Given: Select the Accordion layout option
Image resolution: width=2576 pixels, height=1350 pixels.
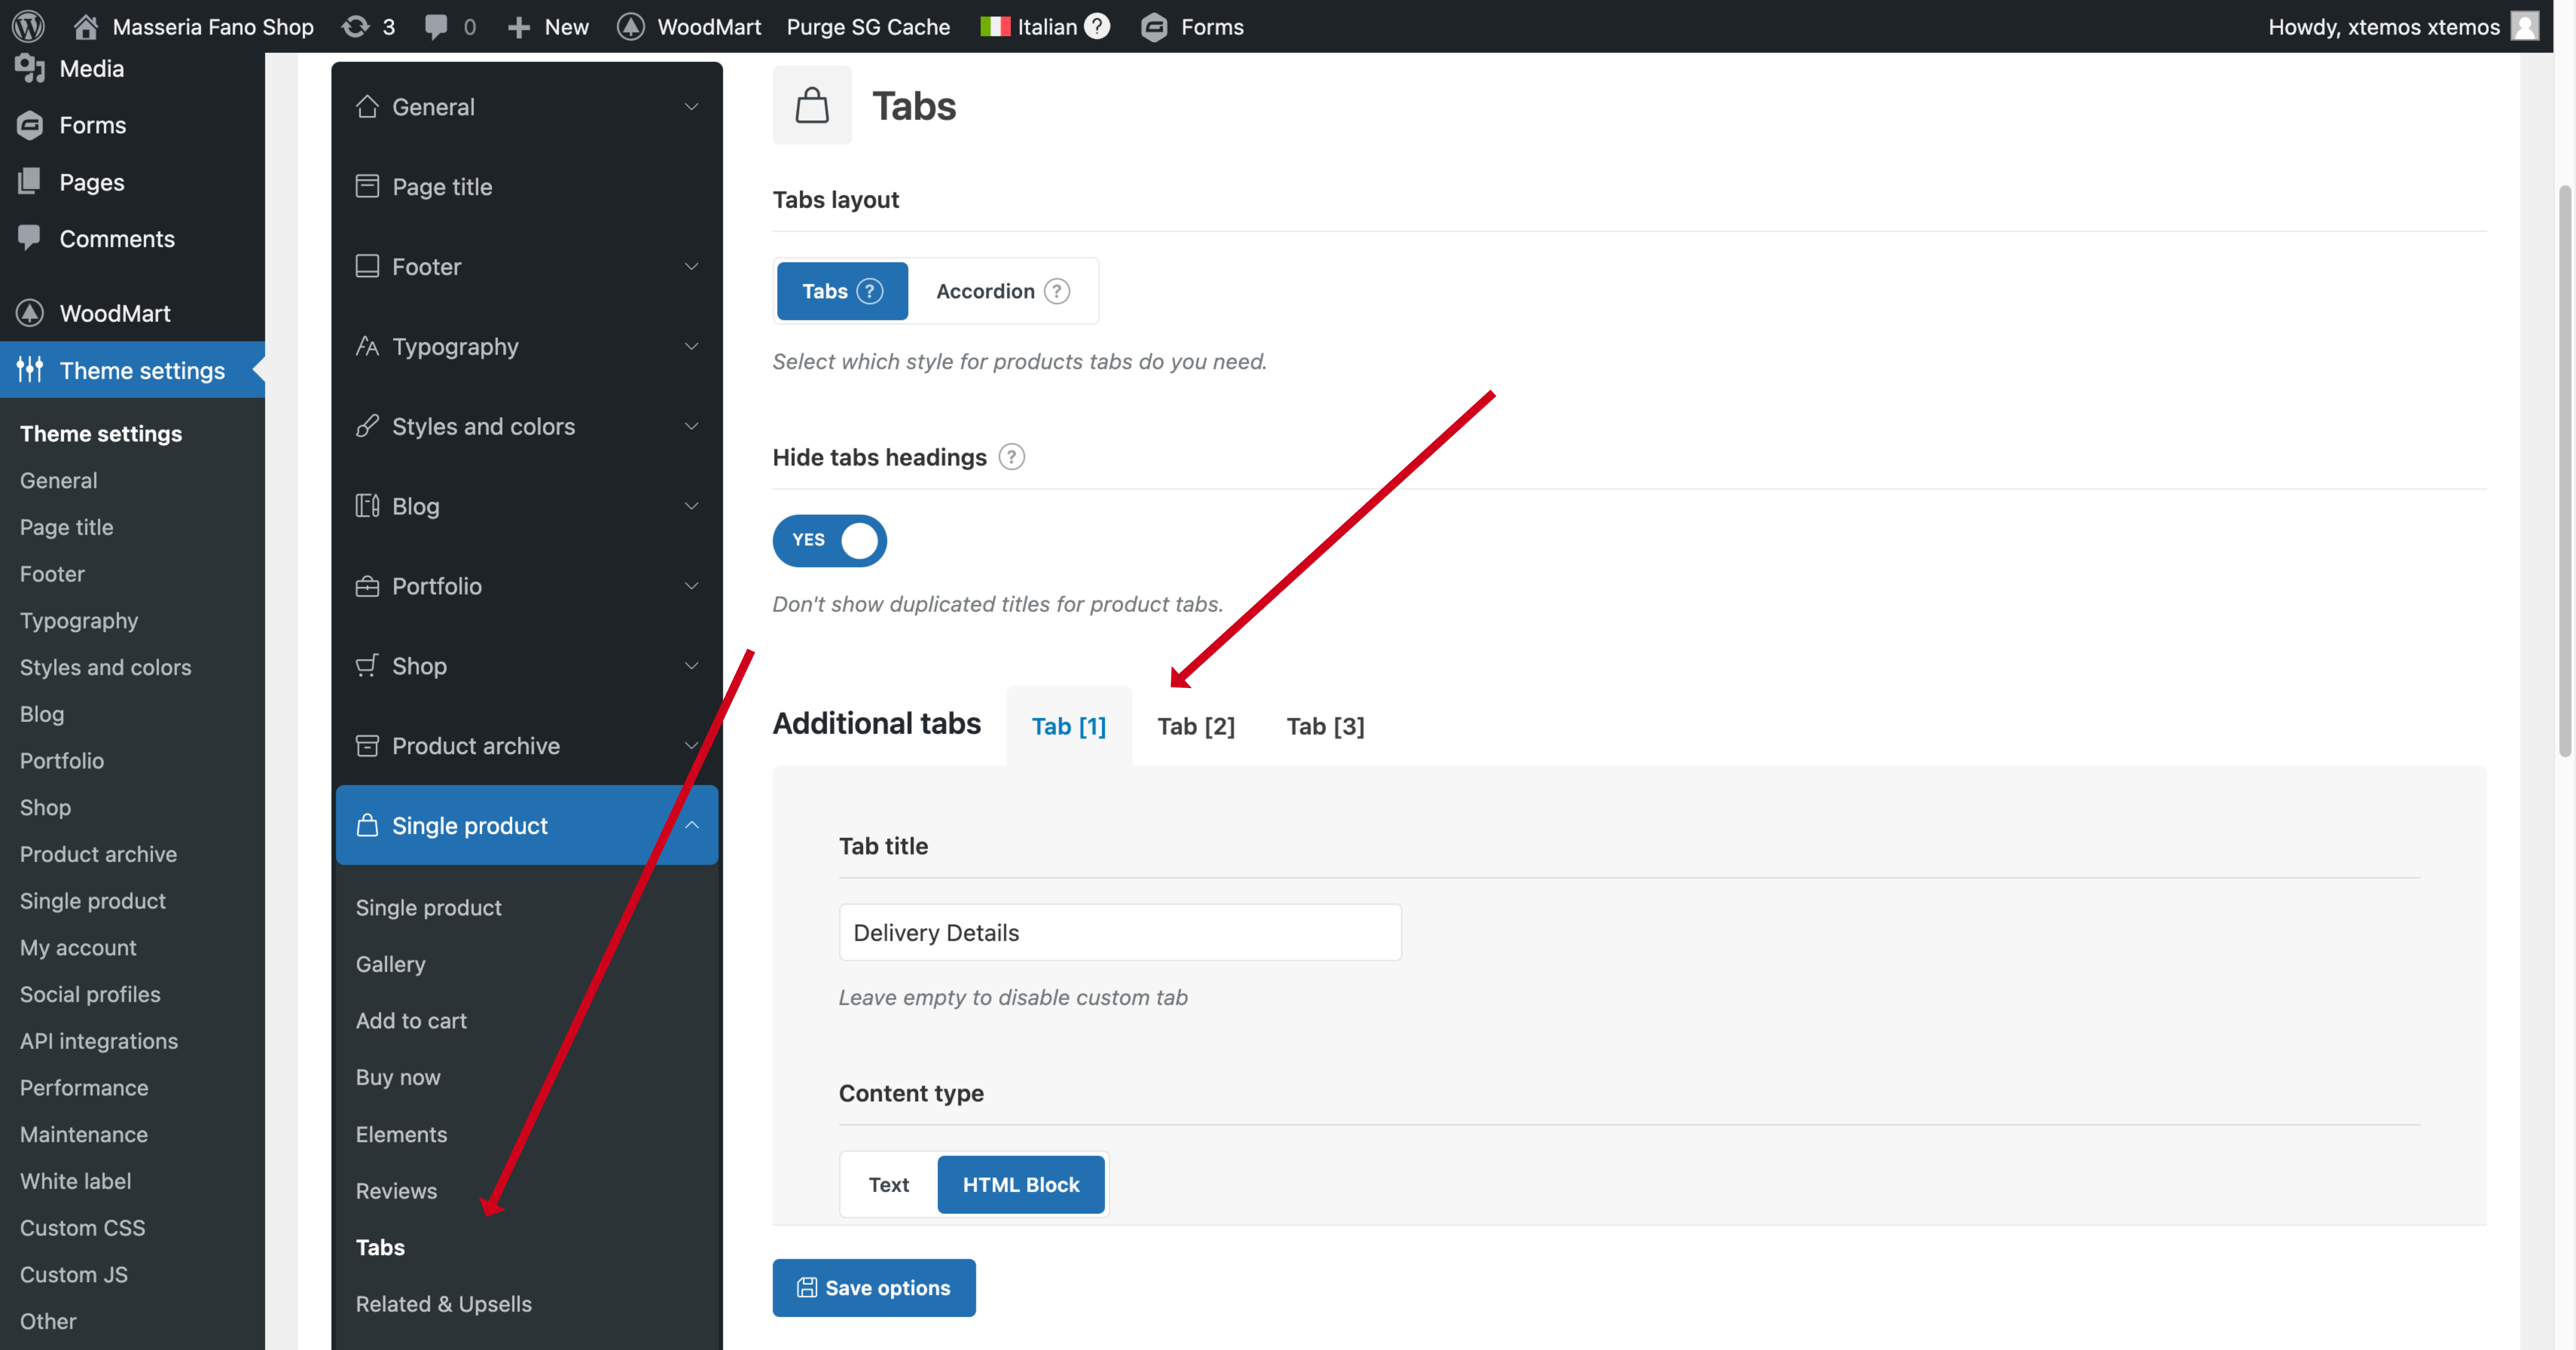Looking at the screenshot, I should 1003,291.
